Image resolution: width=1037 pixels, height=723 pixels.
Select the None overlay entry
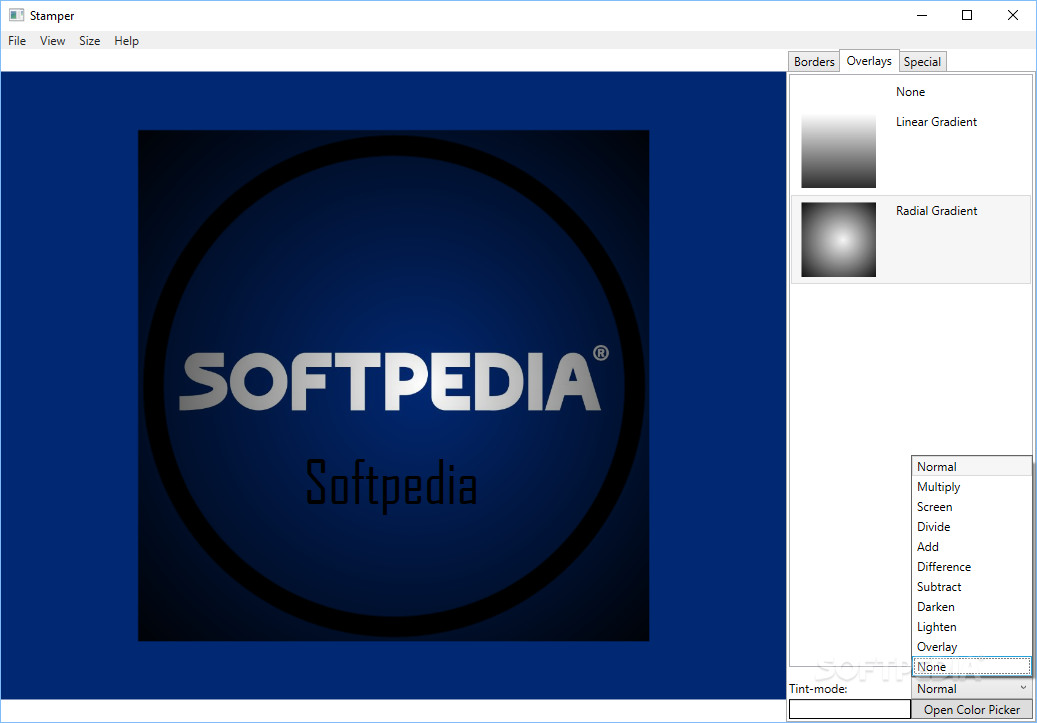(x=910, y=92)
